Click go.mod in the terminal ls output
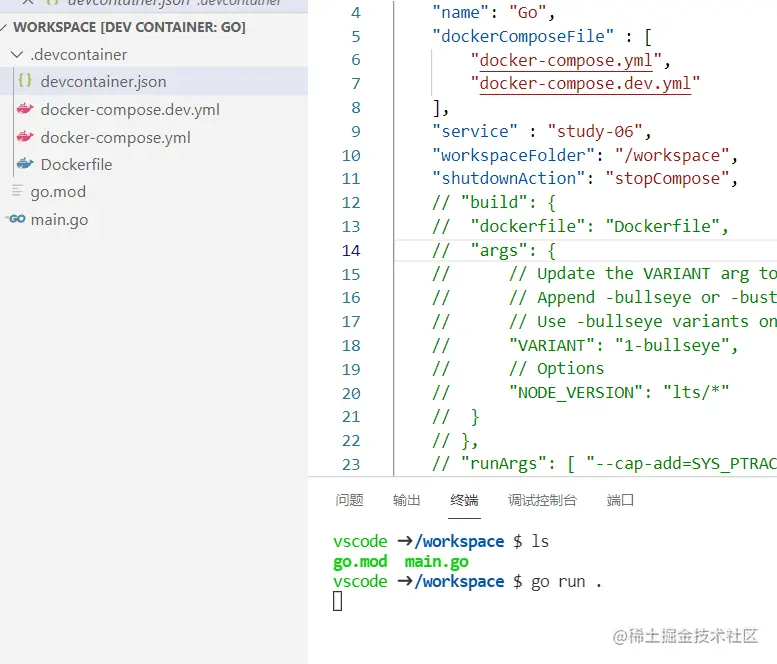Viewport: 777px width, 664px height. tap(360, 561)
